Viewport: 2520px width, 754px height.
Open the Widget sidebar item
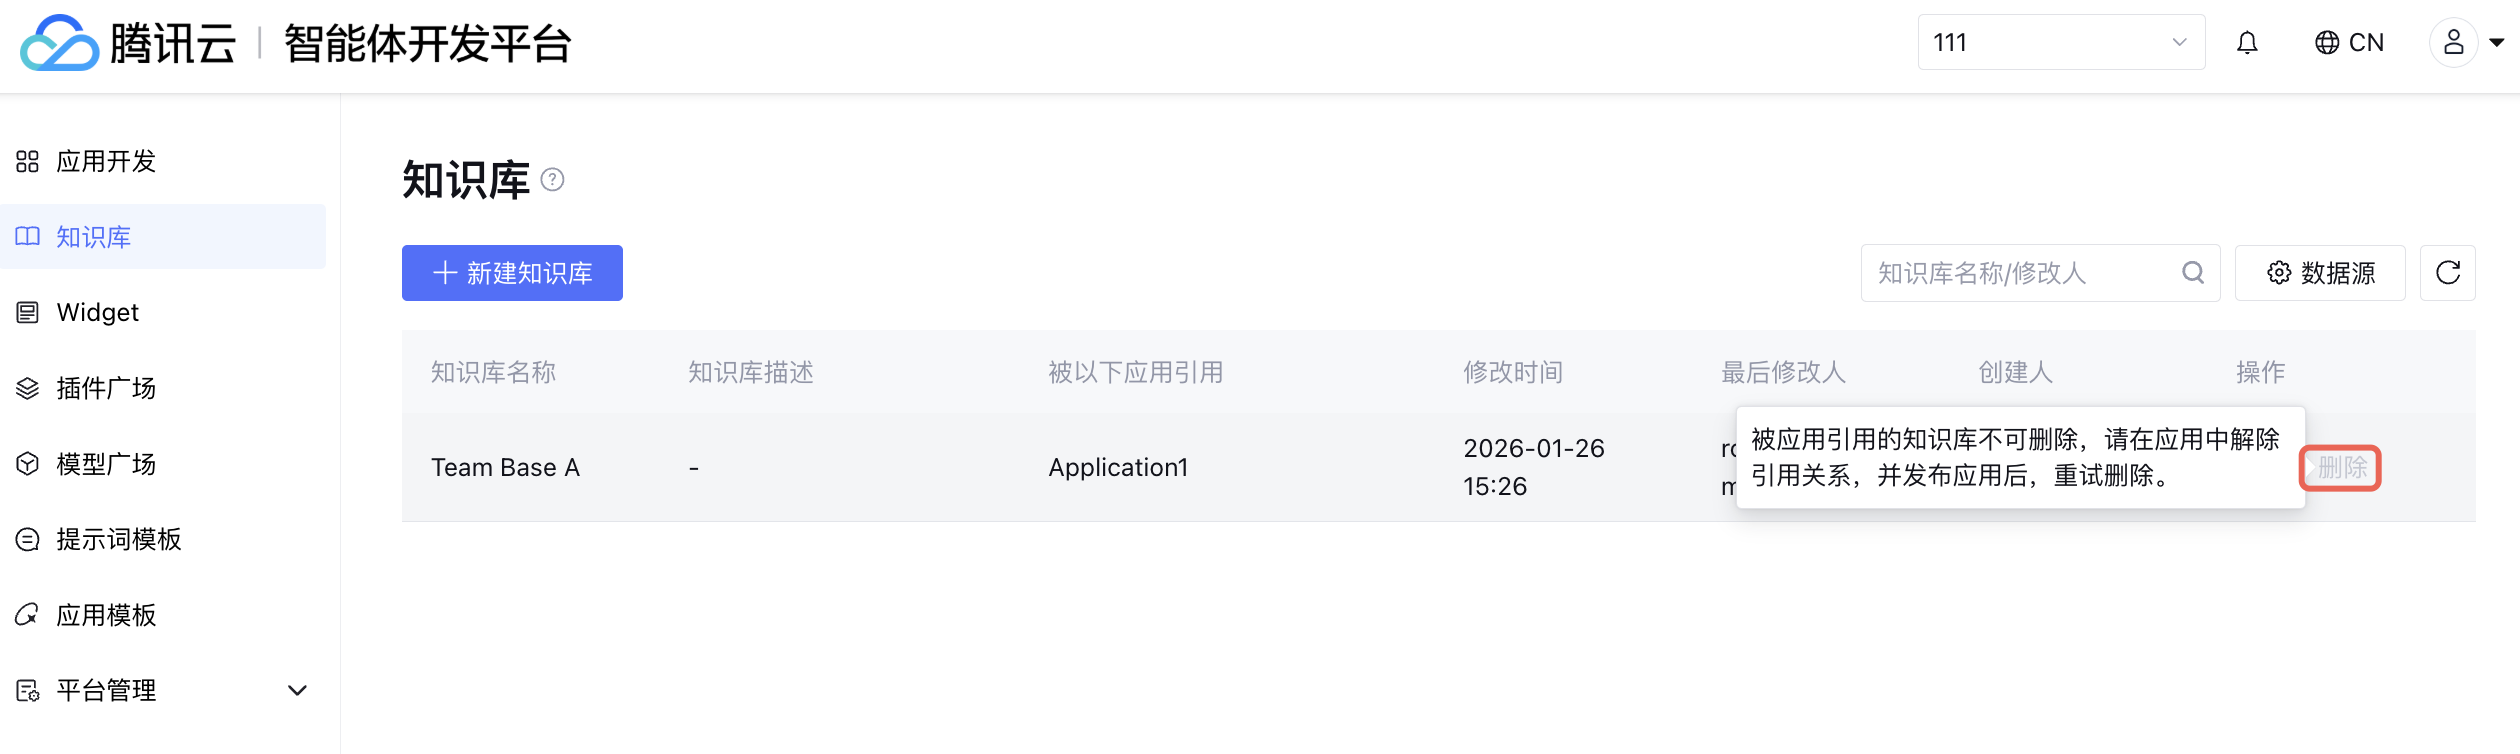point(98,313)
